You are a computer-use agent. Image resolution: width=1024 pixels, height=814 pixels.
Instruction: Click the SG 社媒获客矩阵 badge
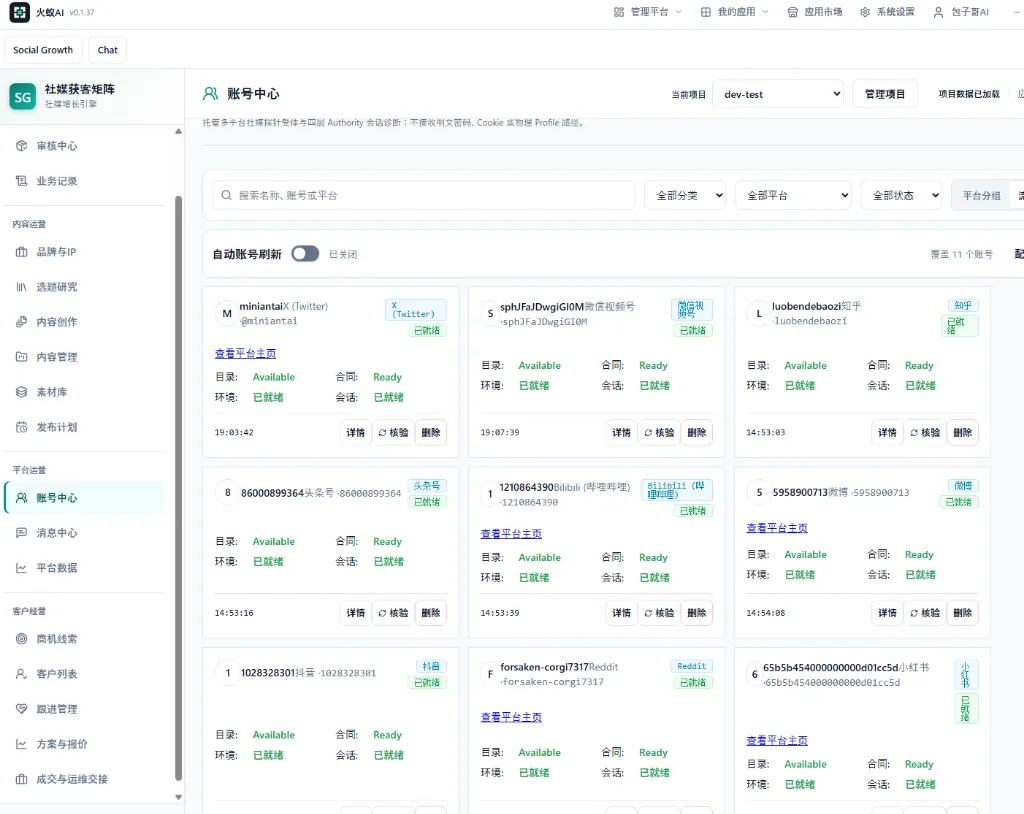[x=23, y=97]
